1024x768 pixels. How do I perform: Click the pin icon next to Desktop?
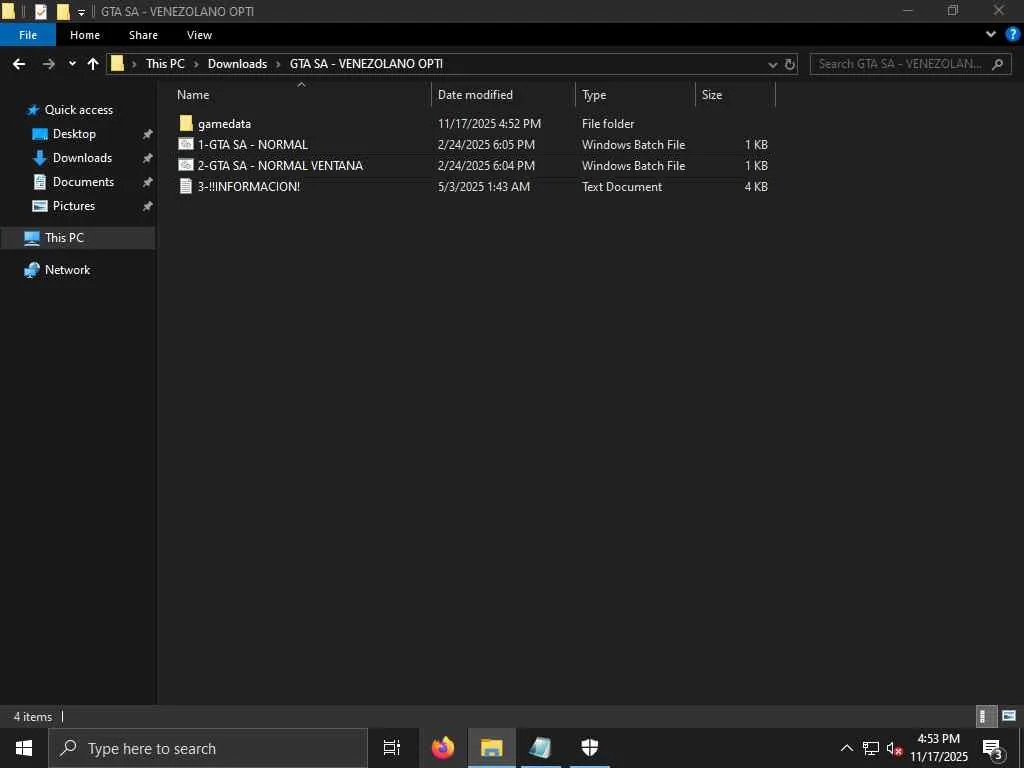pyautogui.click(x=148, y=134)
